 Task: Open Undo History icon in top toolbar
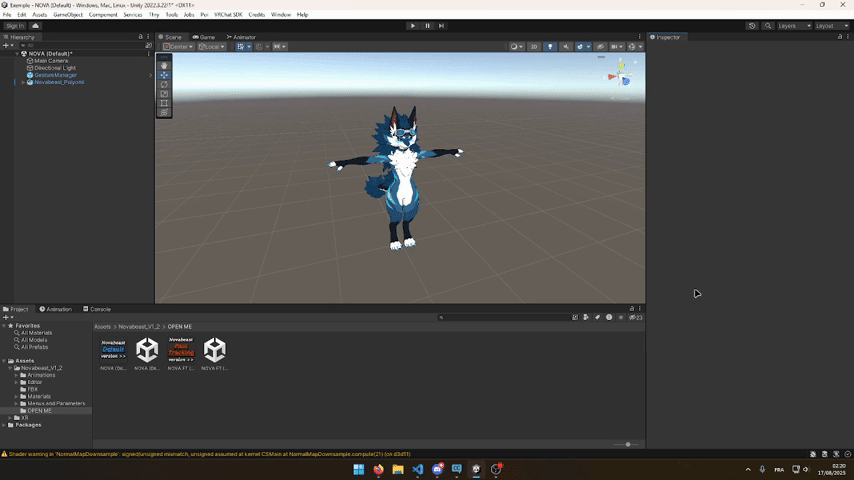point(752,25)
